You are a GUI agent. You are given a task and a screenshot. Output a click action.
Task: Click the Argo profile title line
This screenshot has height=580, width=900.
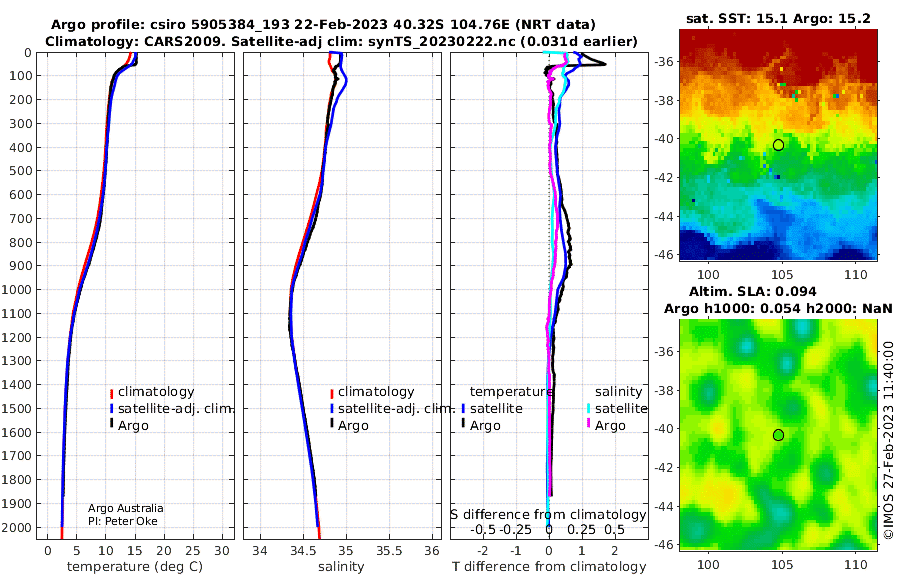[x=323, y=25]
